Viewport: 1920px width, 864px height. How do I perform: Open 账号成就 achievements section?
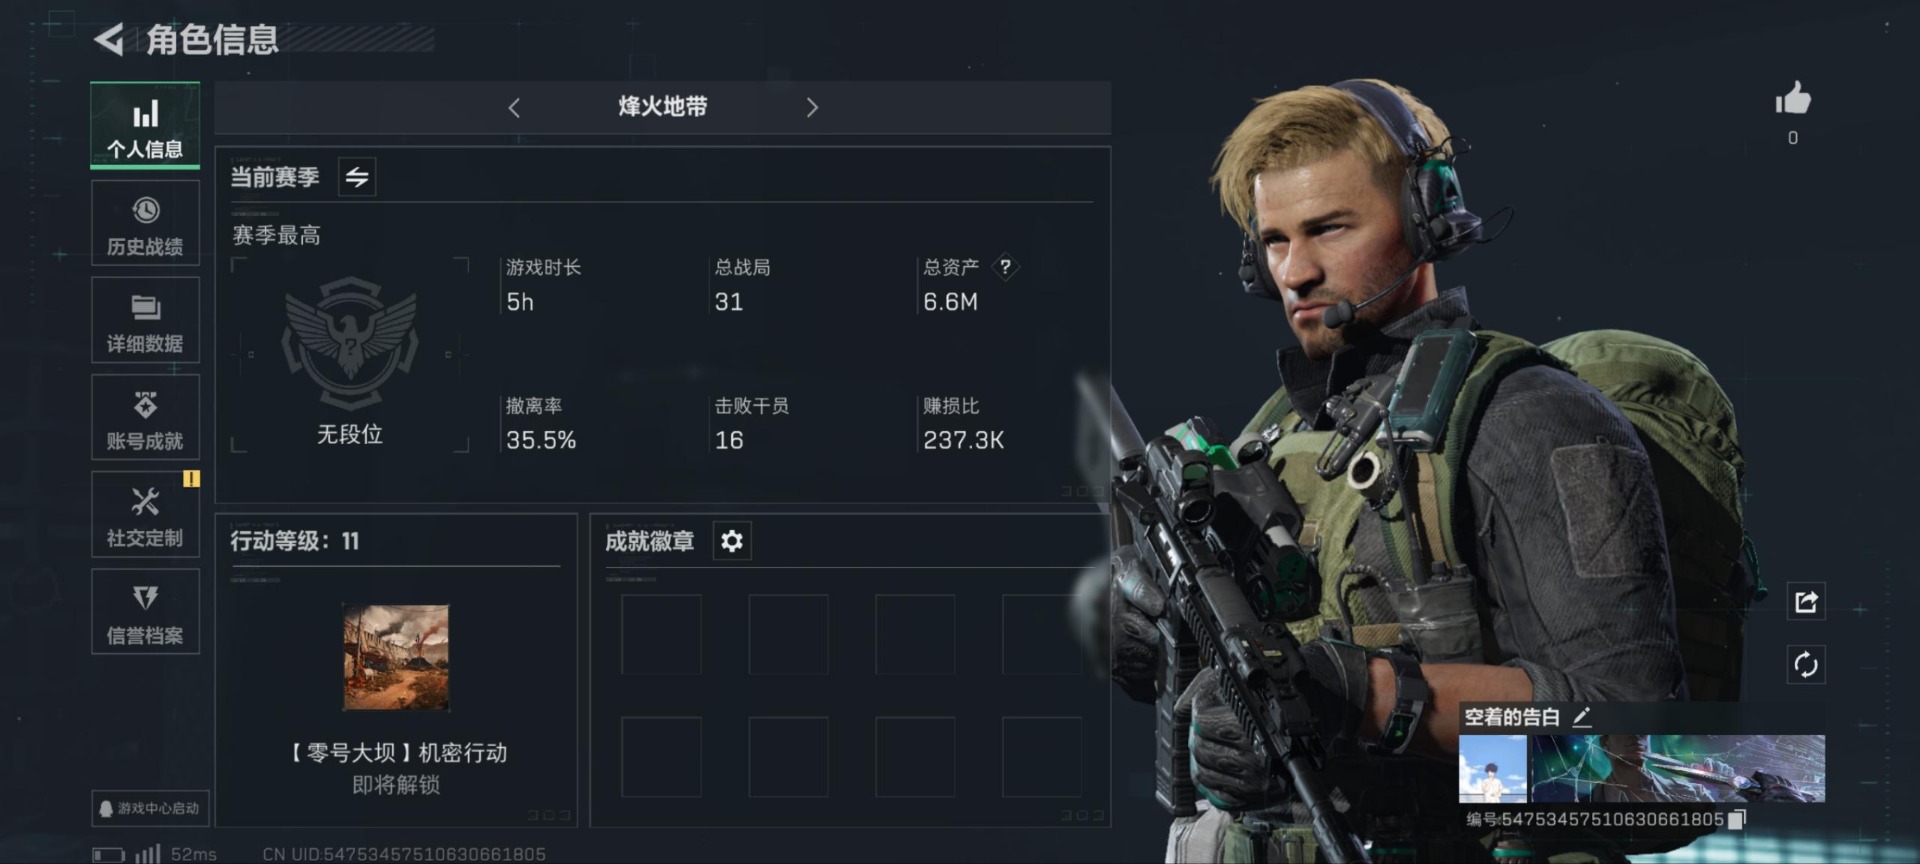[145, 418]
